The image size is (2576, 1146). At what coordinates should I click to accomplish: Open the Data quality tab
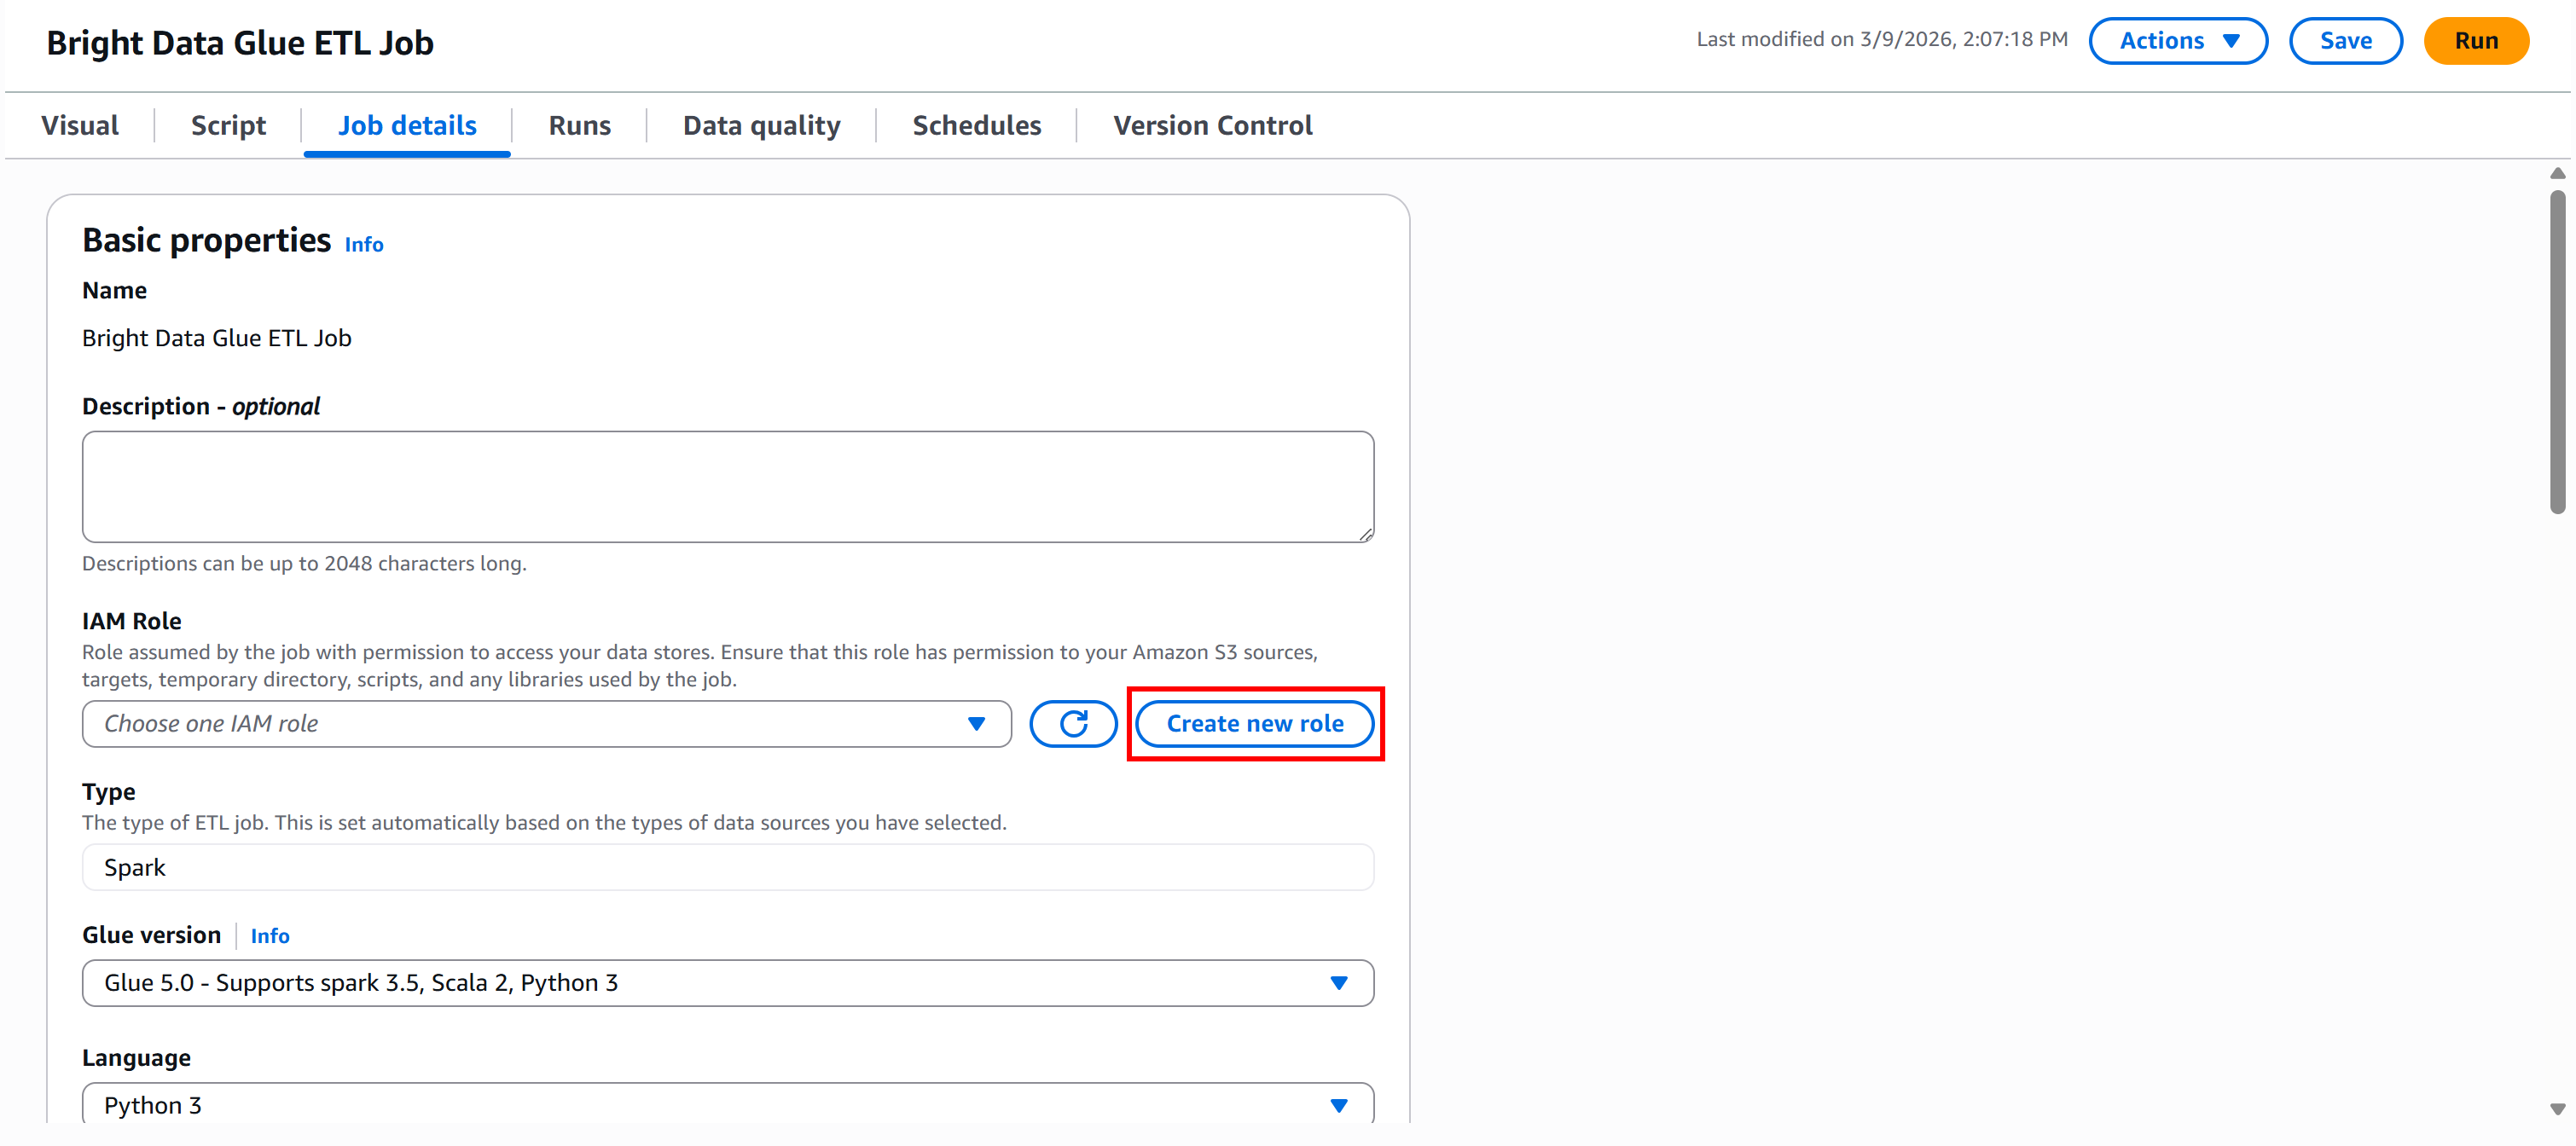point(761,124)
